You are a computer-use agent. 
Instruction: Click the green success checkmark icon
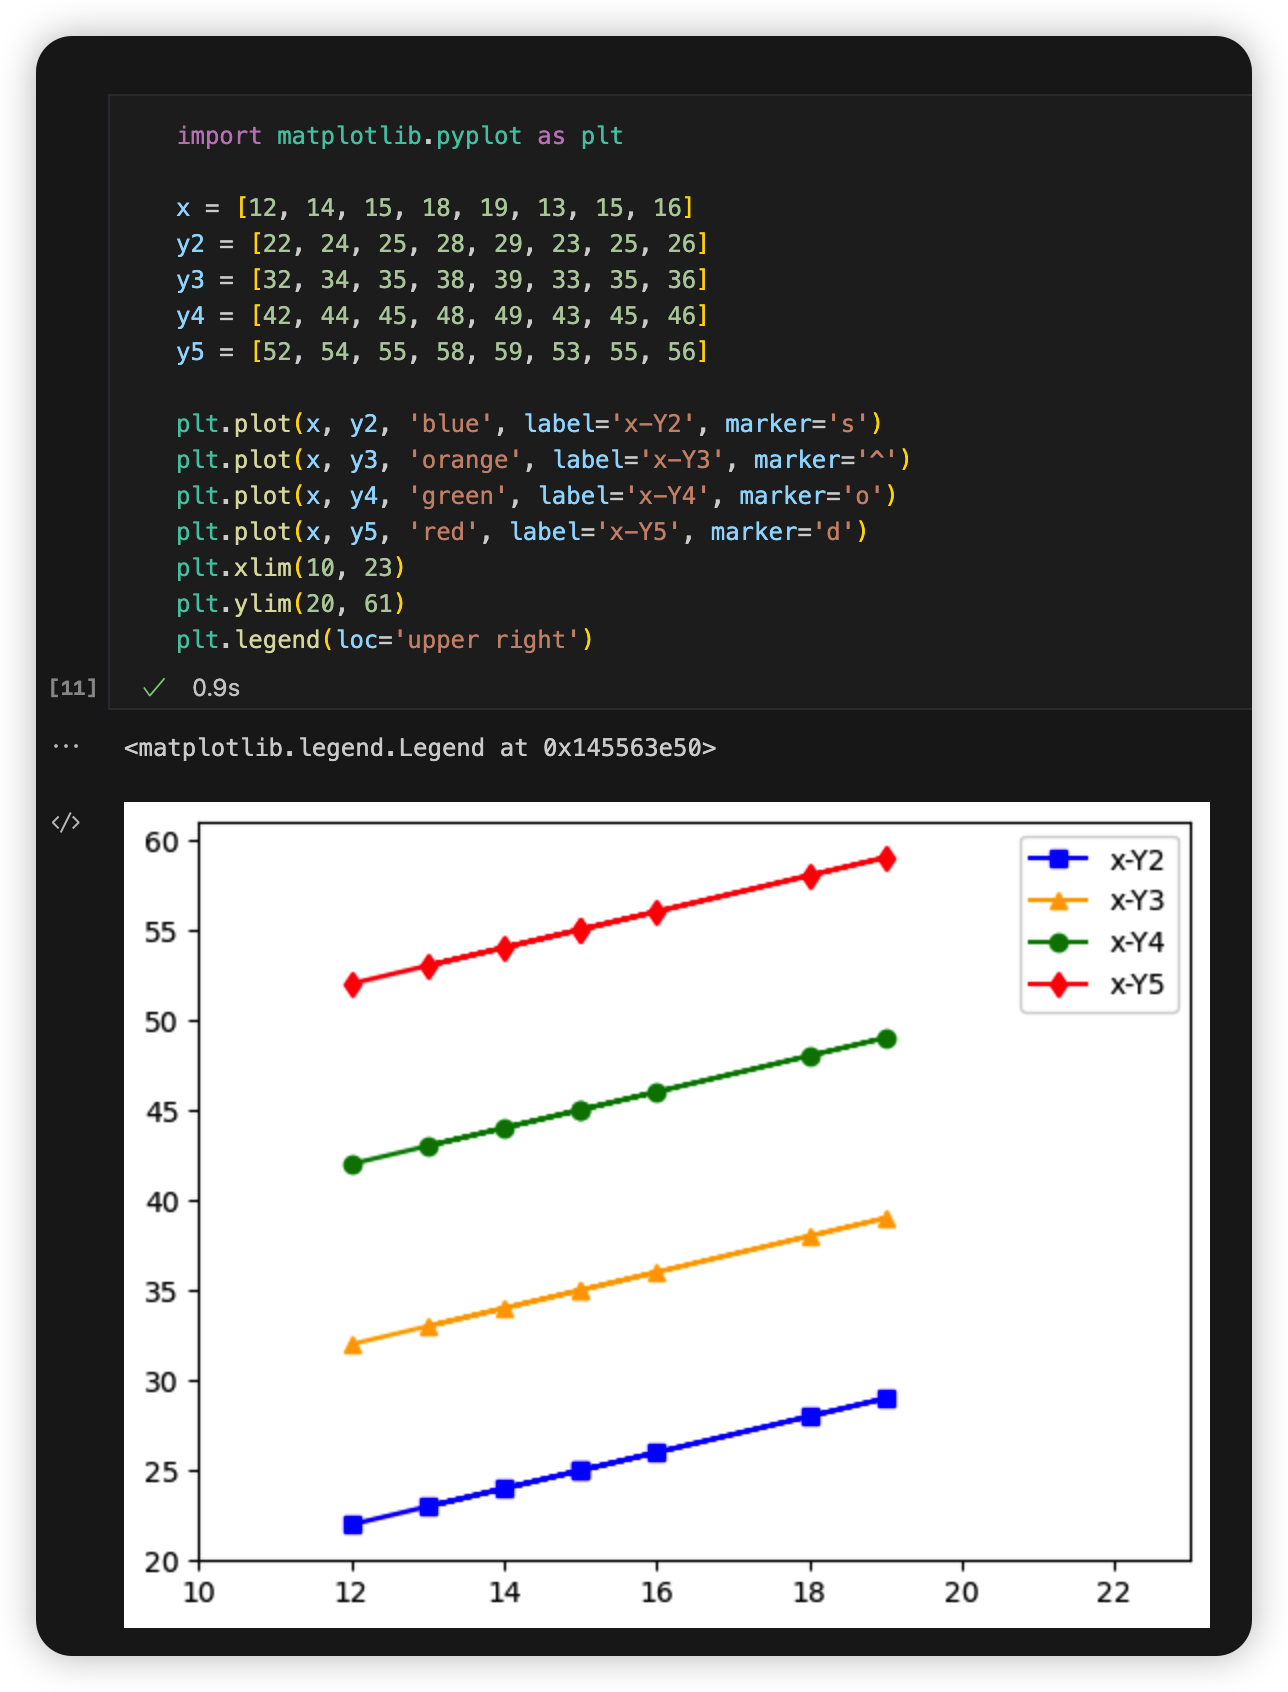tap(154, 687)
